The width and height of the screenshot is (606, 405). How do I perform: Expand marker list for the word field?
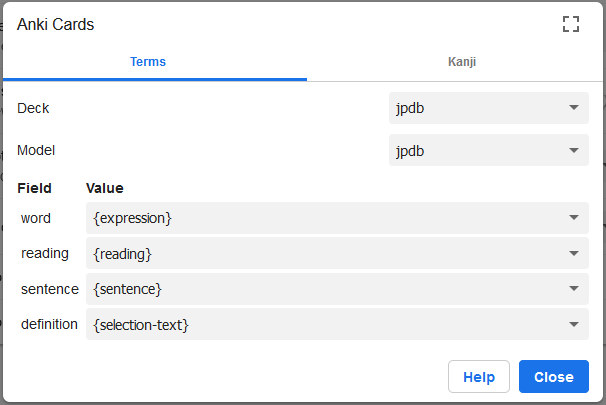click(x=574, y=218)
